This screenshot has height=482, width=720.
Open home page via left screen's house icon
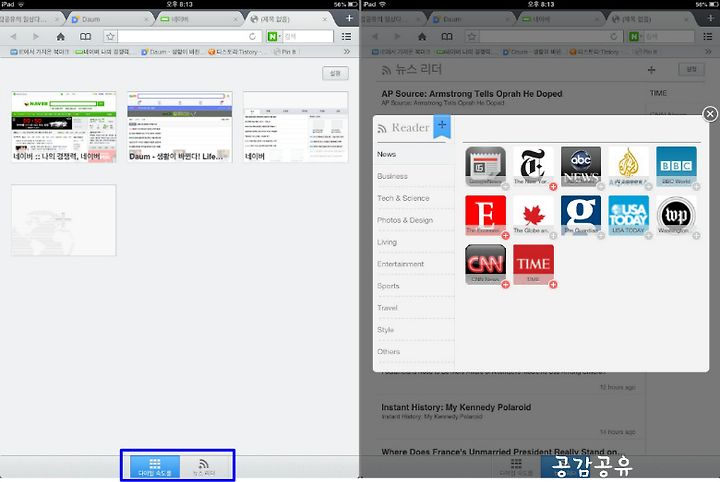[x=61, y=36]
